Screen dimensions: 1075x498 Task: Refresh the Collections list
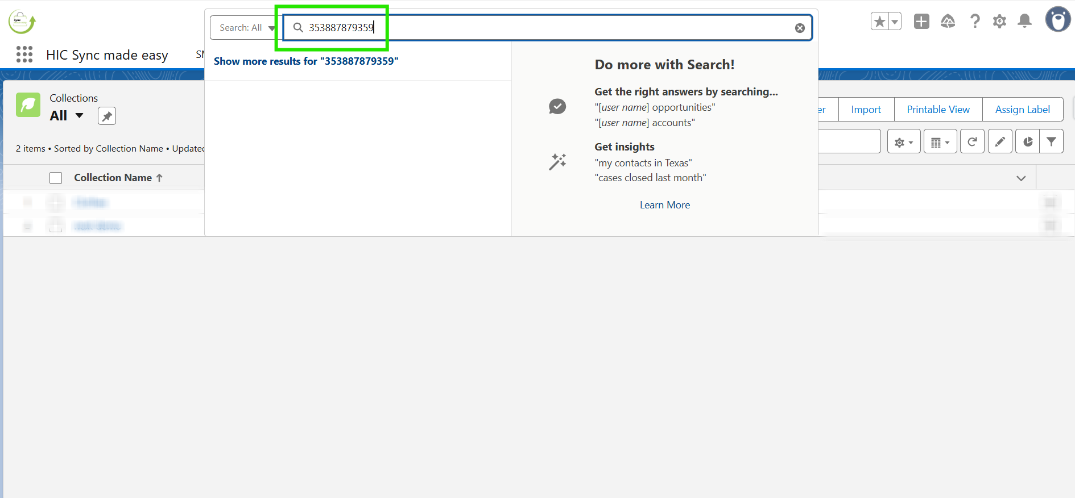[972, 143]
